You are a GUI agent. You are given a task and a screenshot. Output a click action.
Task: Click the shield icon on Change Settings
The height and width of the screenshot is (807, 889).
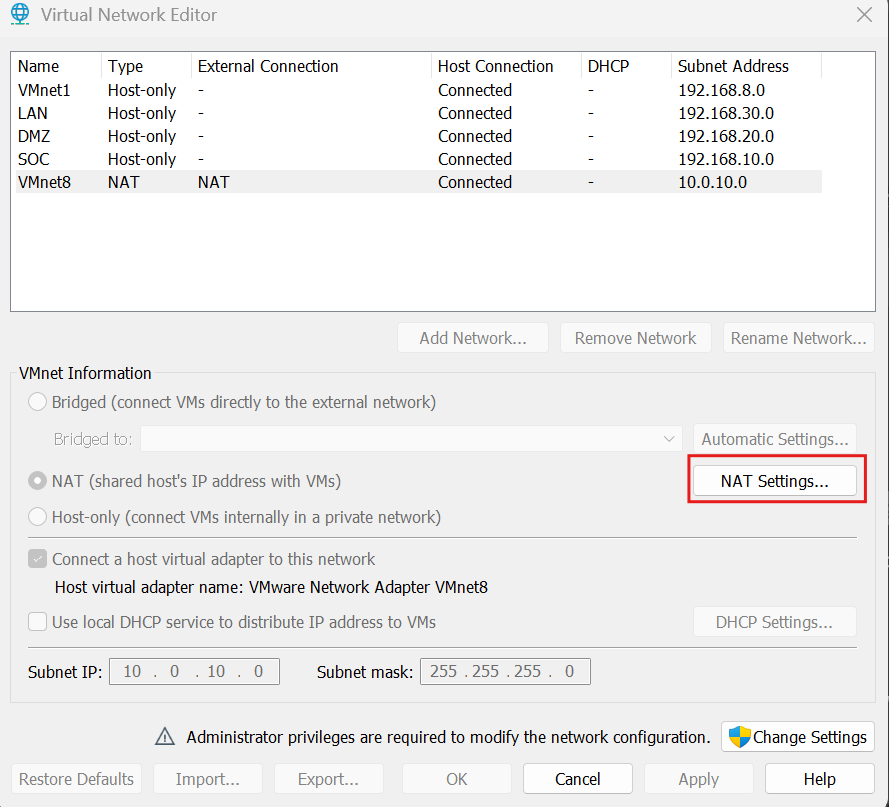coord(739,737)
